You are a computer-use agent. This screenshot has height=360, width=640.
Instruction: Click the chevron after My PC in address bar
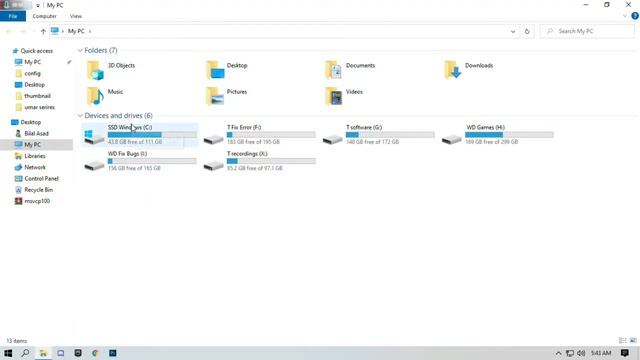tap(90, 31)
